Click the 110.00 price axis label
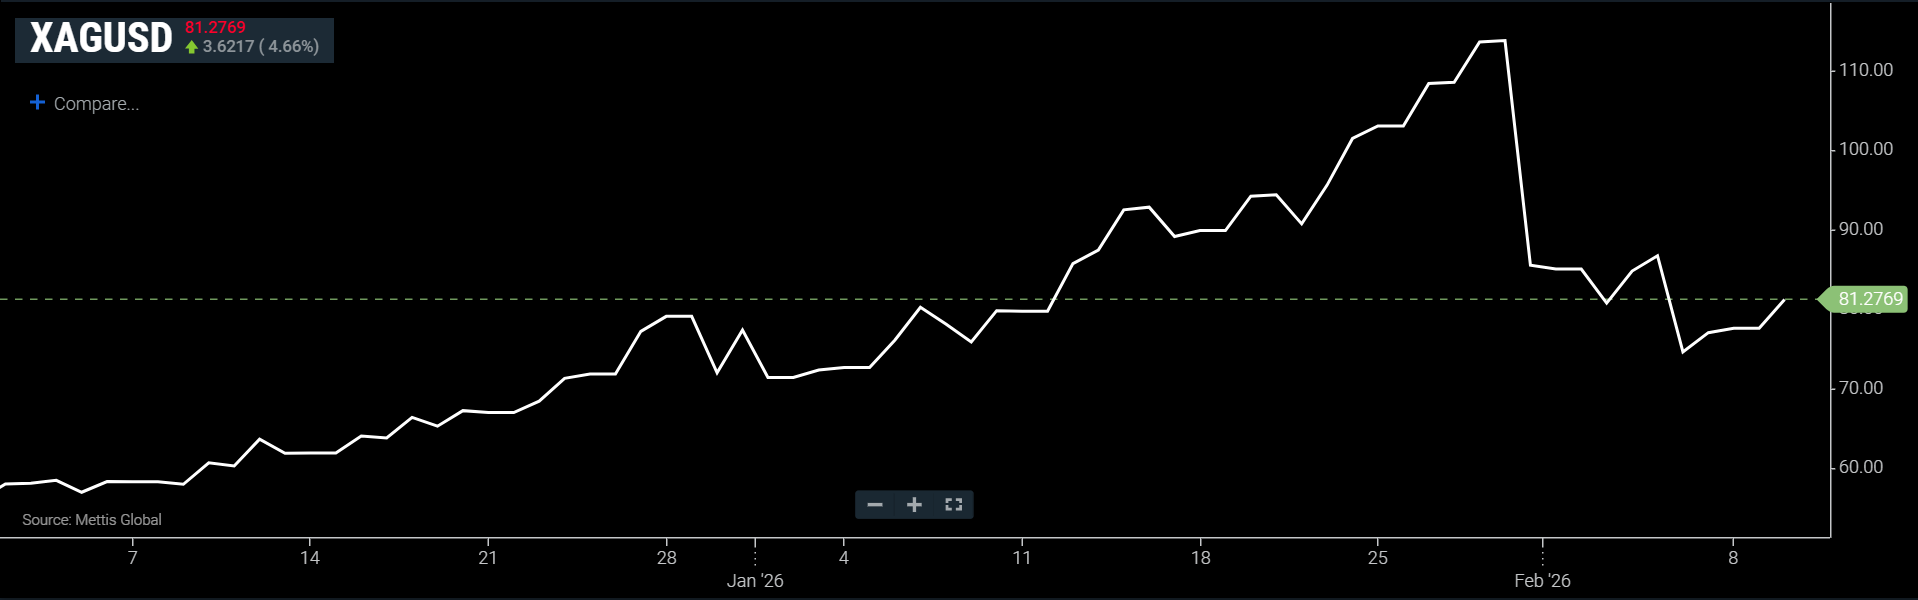This screenshot has width=1918, height=600. (x=1866, y=70)
